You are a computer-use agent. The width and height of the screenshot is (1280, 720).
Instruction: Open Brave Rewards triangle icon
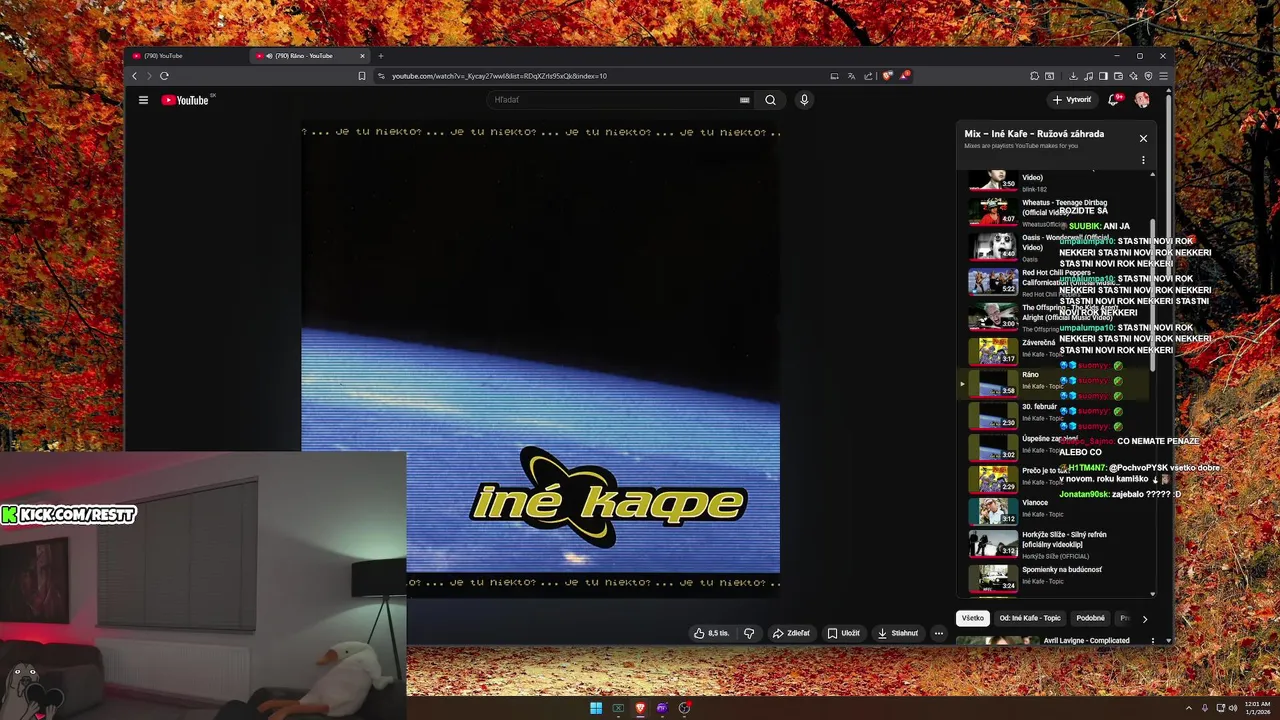click(904, 76)
